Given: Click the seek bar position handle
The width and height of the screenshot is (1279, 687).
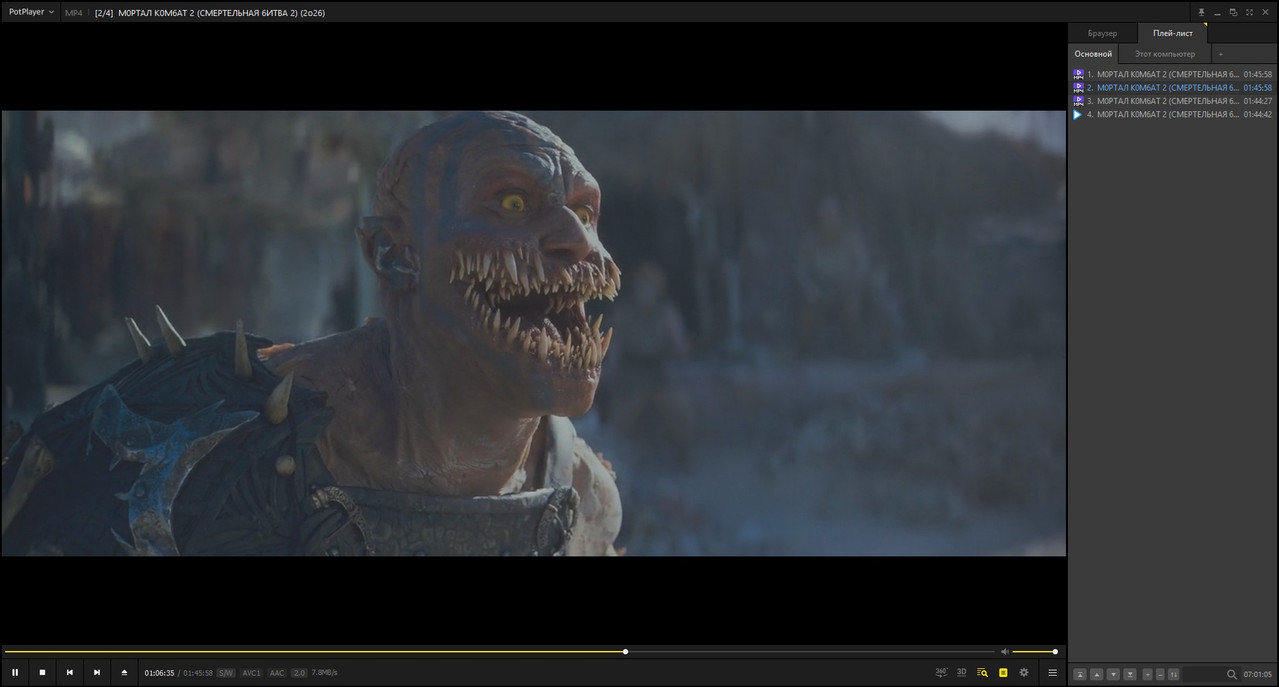Looking at the screenshot, I should tap(625, 652).
